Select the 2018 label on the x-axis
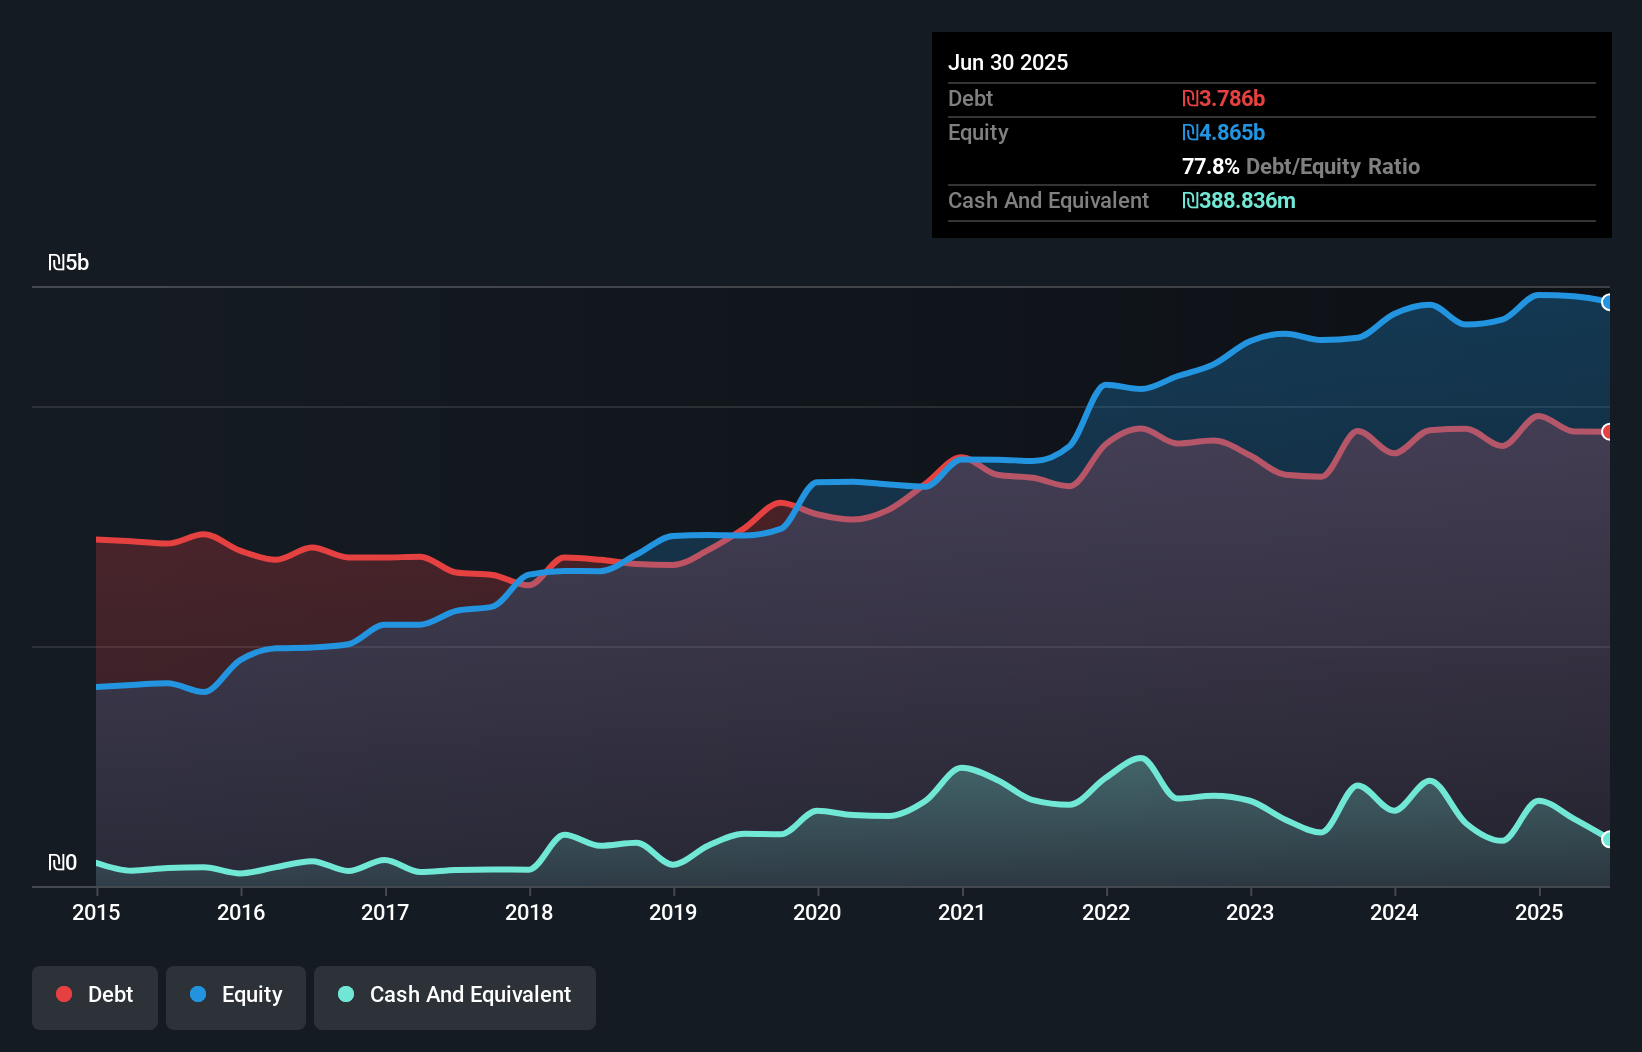The height and width of the screenshot is (1052, 1642). [x=529, y=912]
